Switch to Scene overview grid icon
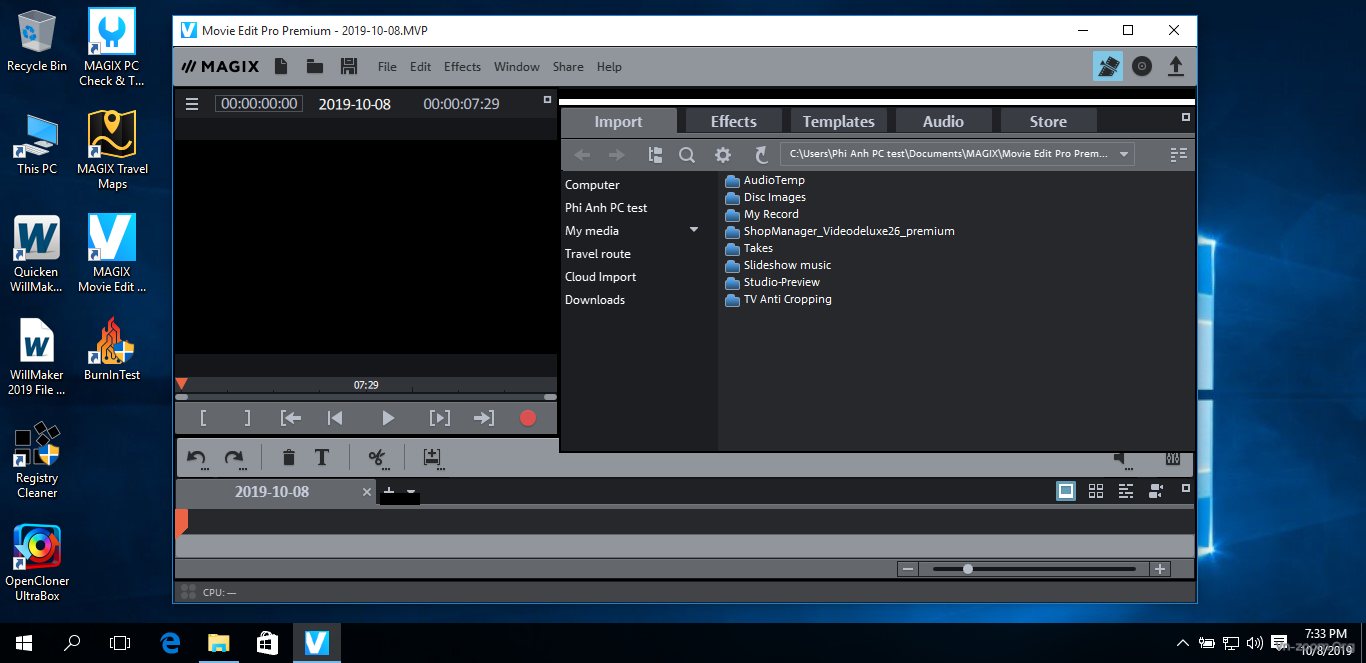Viewport: 1366px width, 663px height. point(1096,491)
